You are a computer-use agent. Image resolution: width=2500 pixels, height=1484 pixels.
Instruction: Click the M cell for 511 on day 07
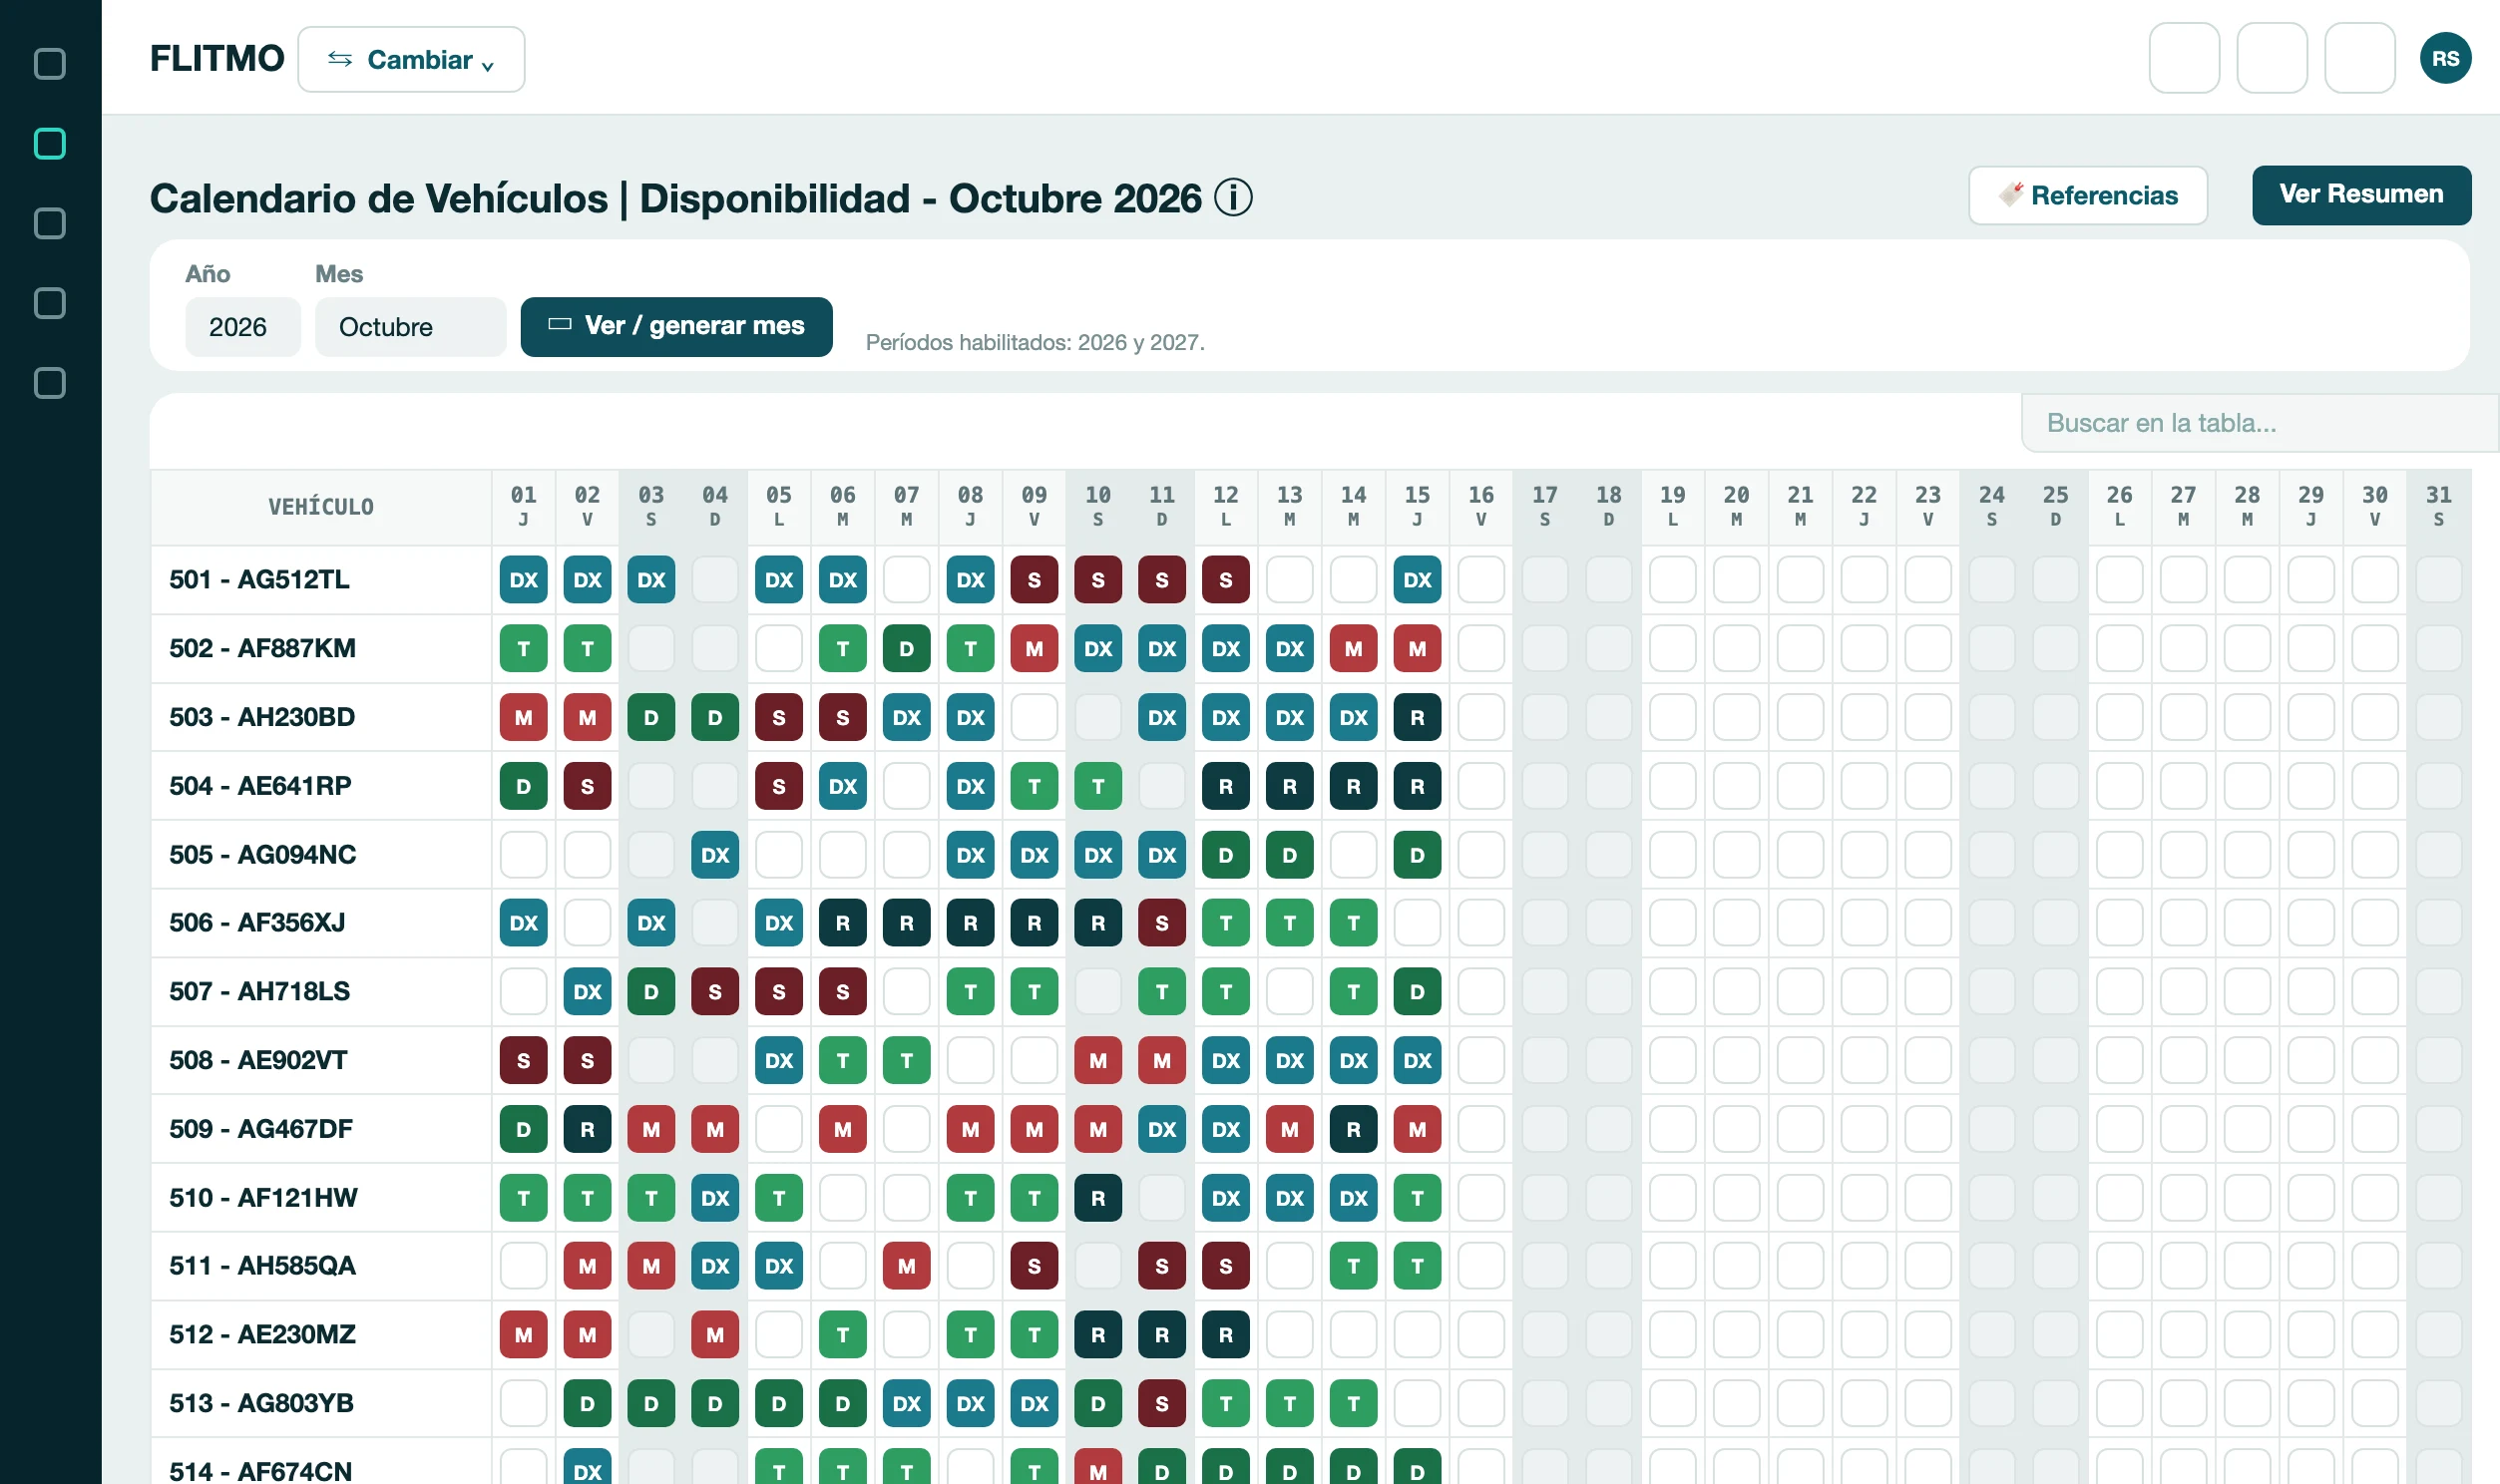(907, 1266)
